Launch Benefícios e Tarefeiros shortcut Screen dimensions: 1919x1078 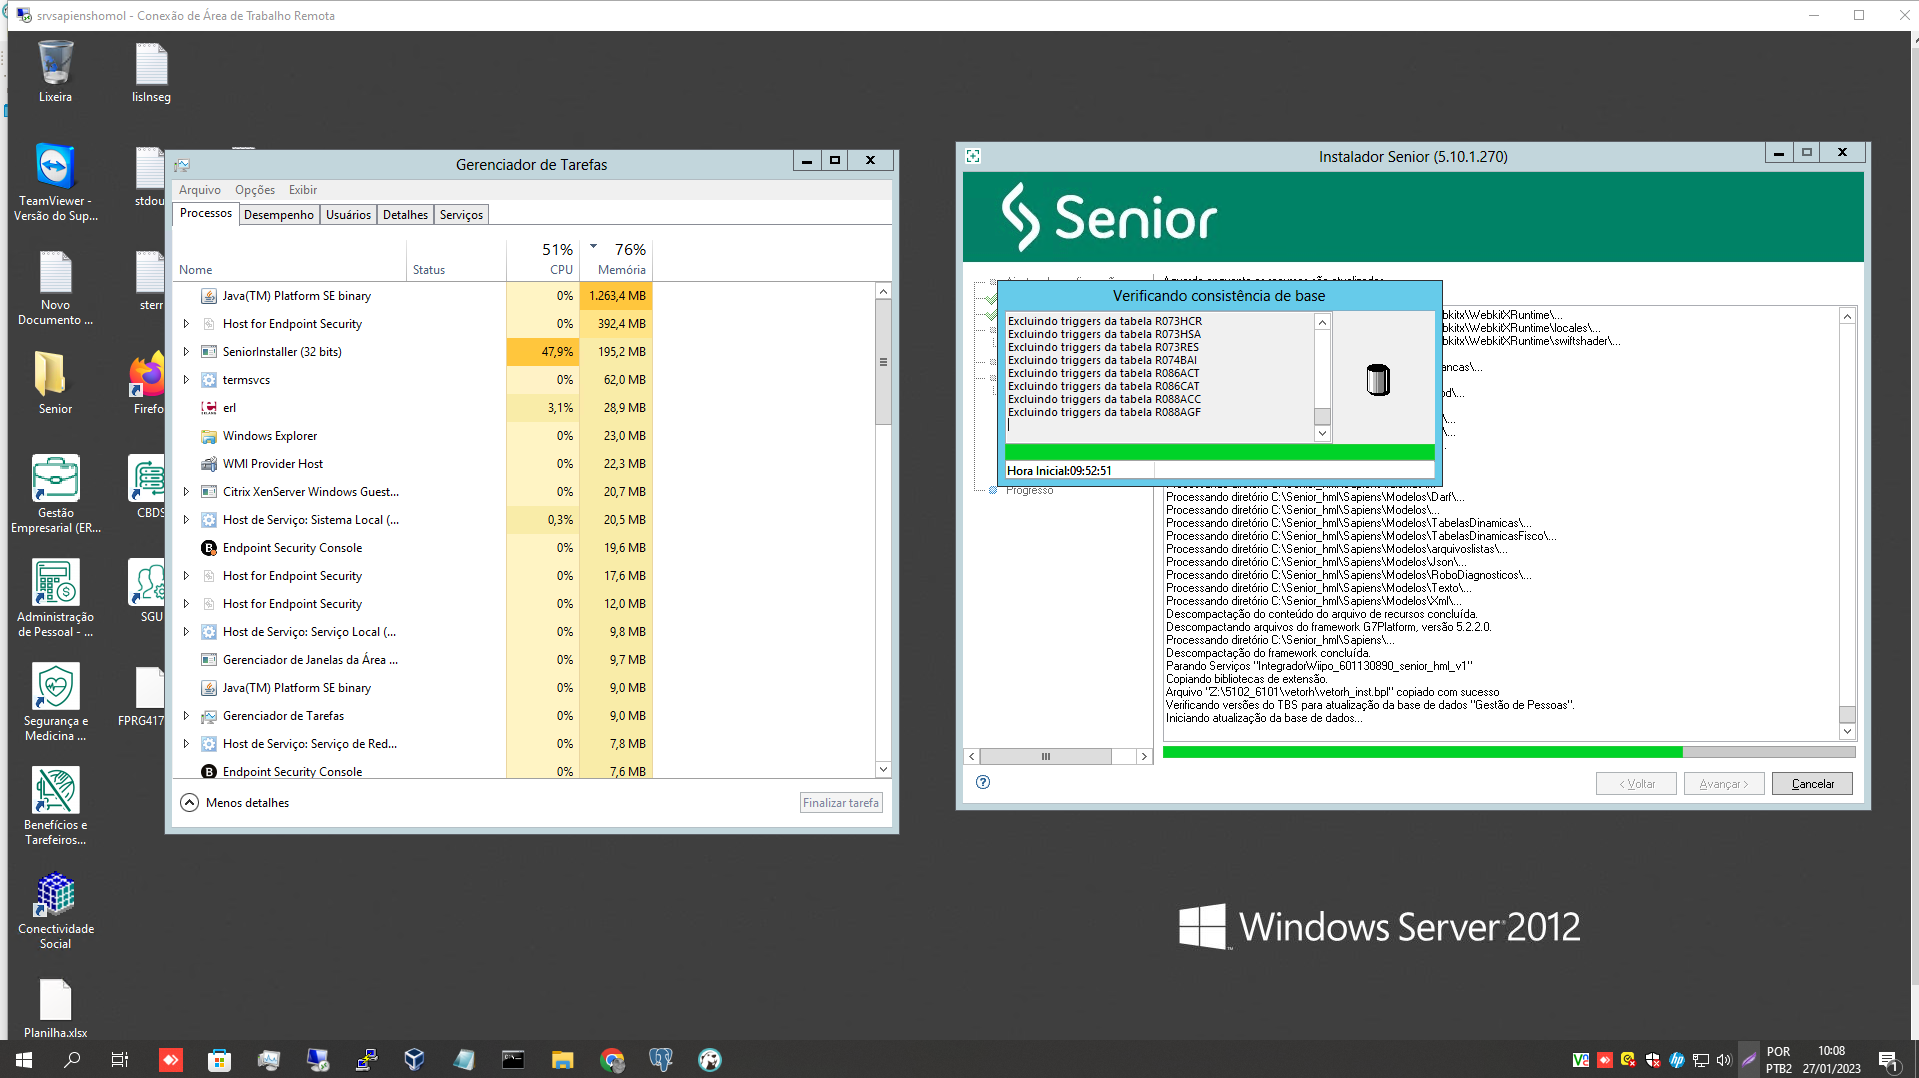click(55, 806)
